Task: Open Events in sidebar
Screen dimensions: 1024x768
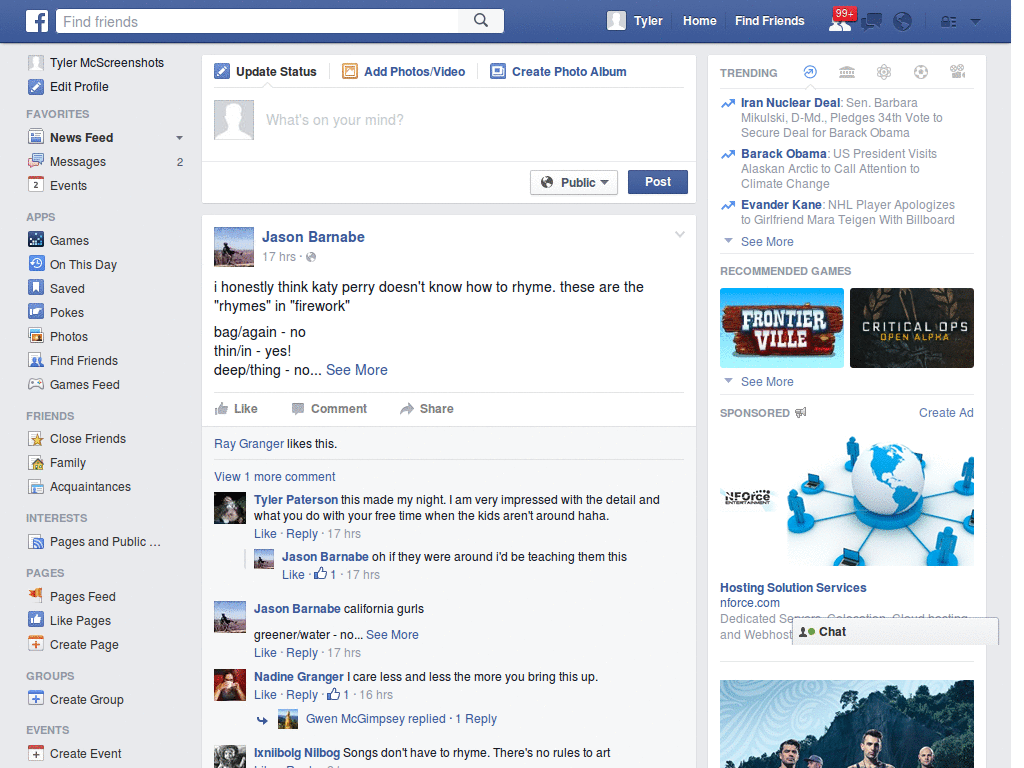Action: coord(68,186)
